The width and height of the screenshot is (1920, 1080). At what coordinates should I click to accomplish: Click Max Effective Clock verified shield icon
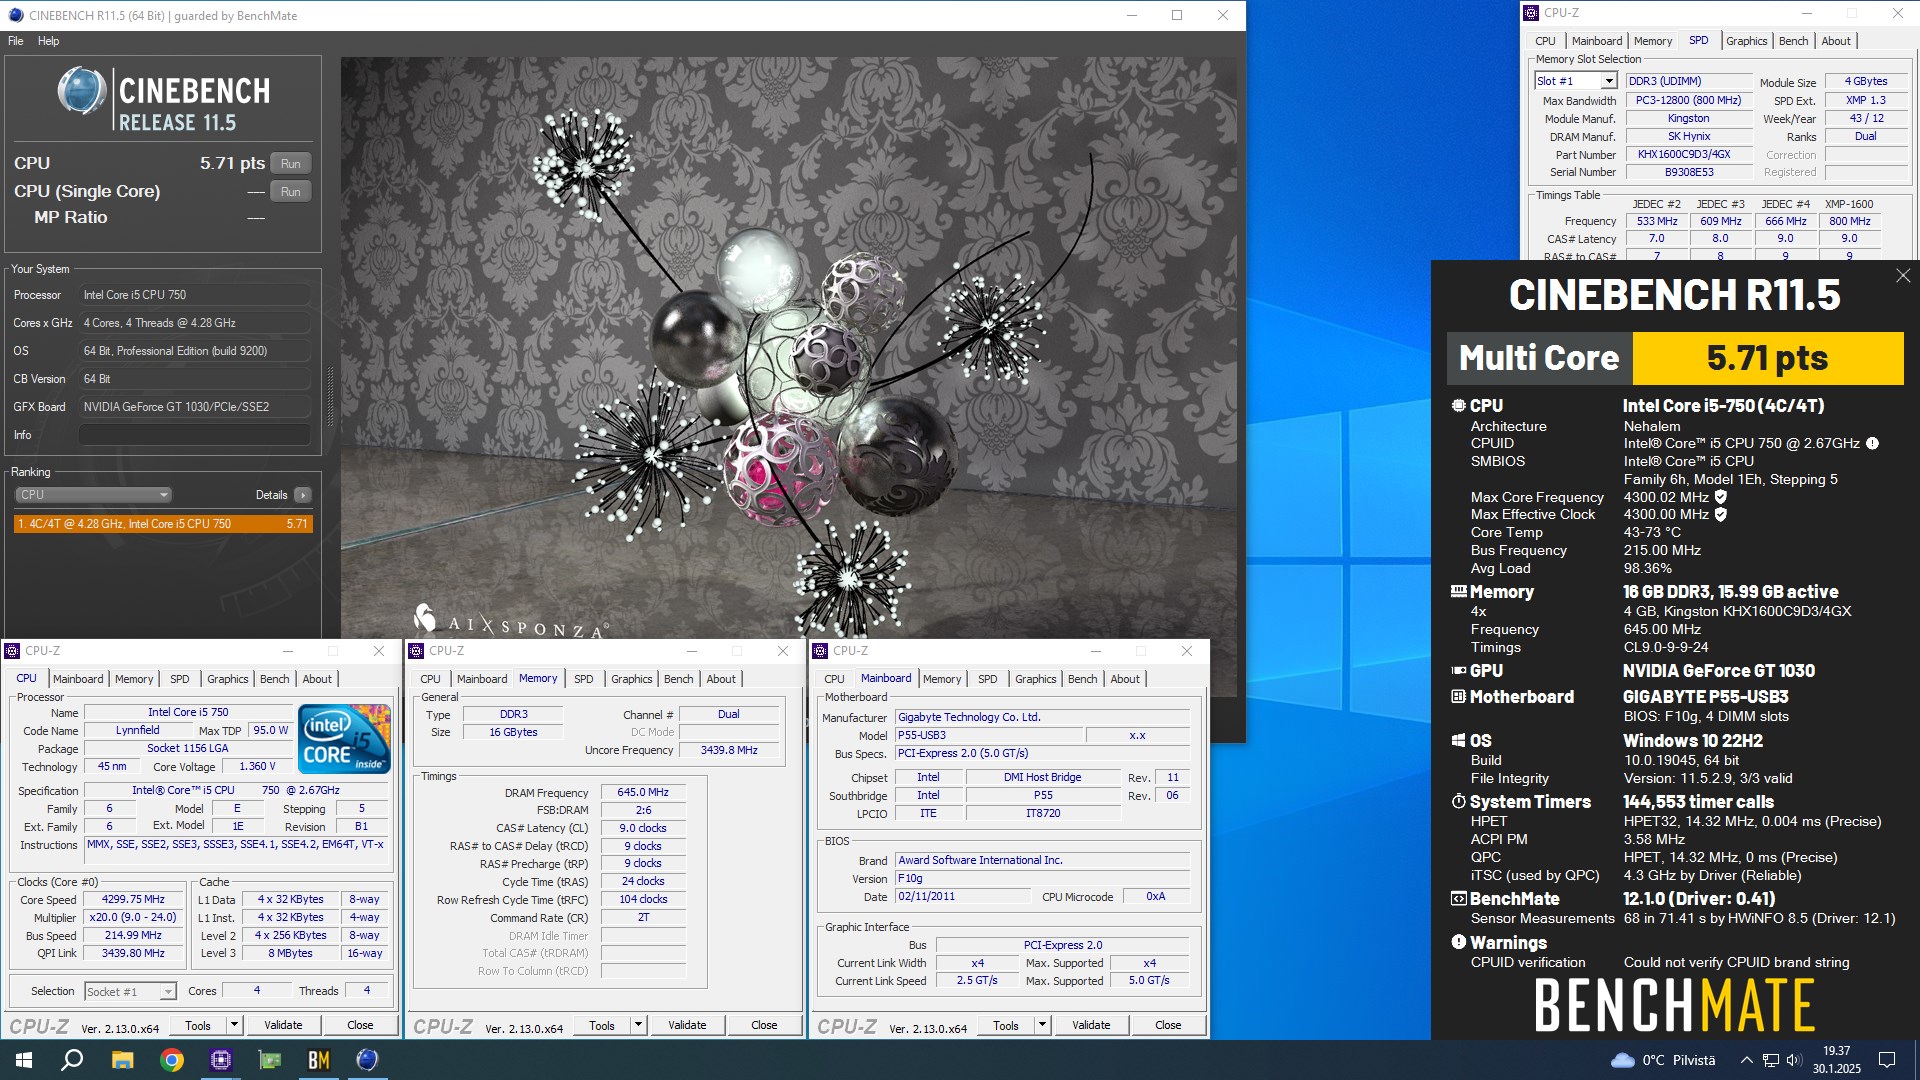pos(1721,515)
